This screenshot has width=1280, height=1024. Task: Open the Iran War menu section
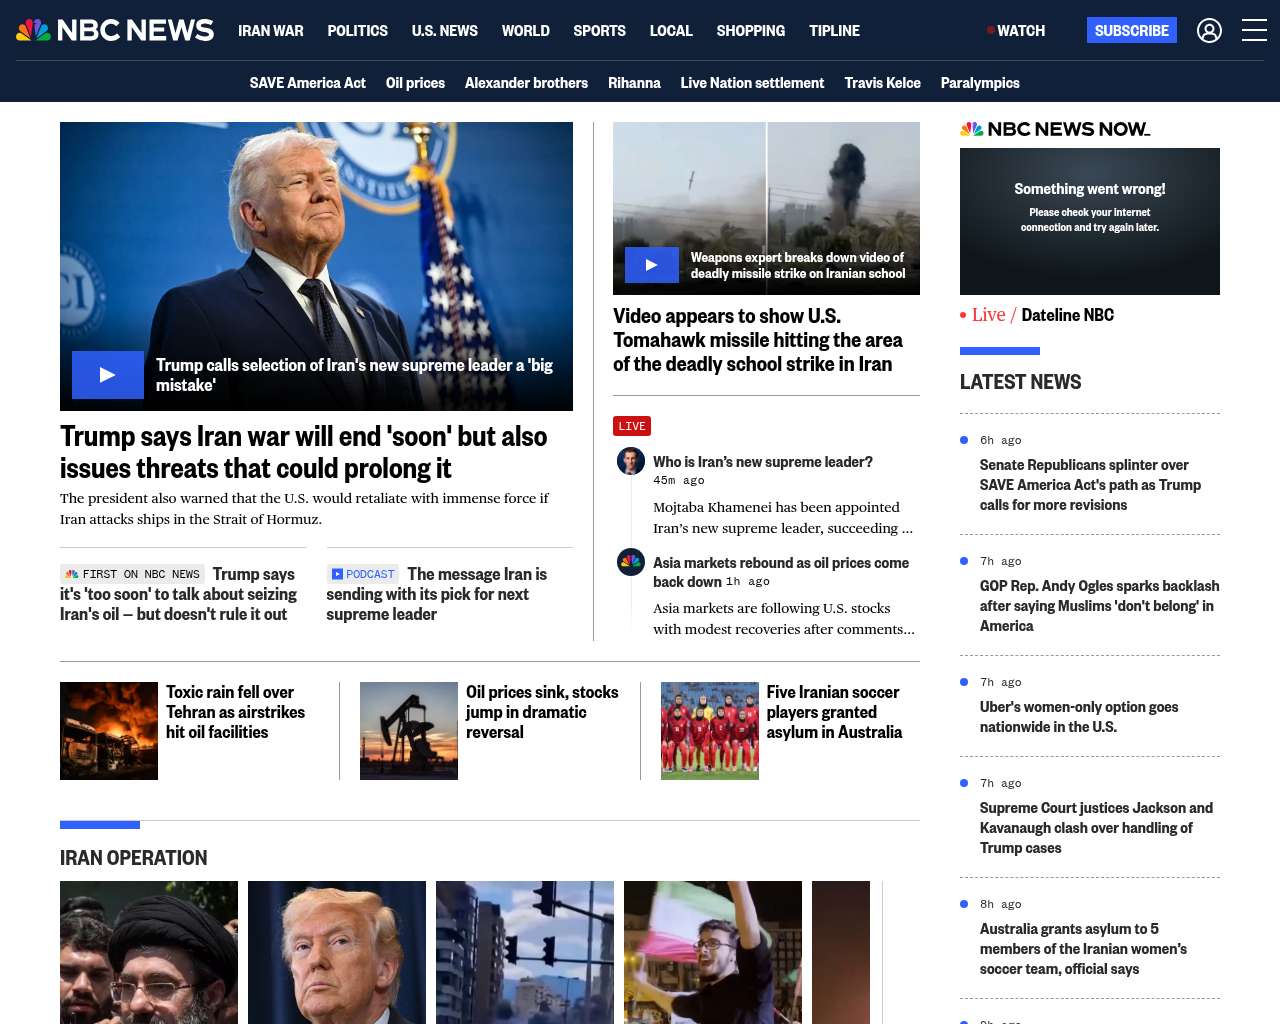pos(270,31)
